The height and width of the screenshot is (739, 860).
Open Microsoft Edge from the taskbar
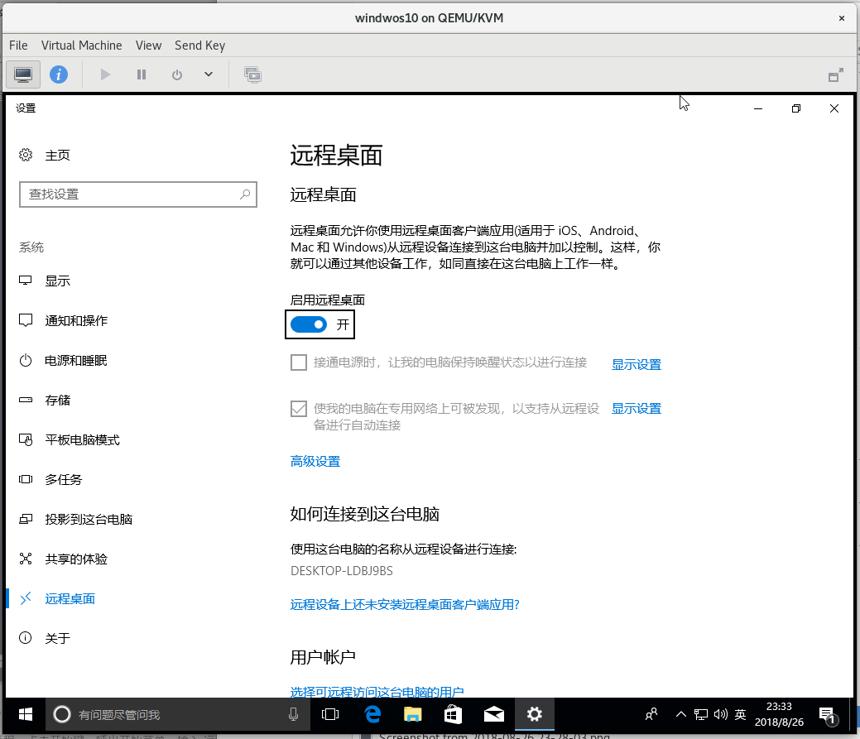pos(373,714)
